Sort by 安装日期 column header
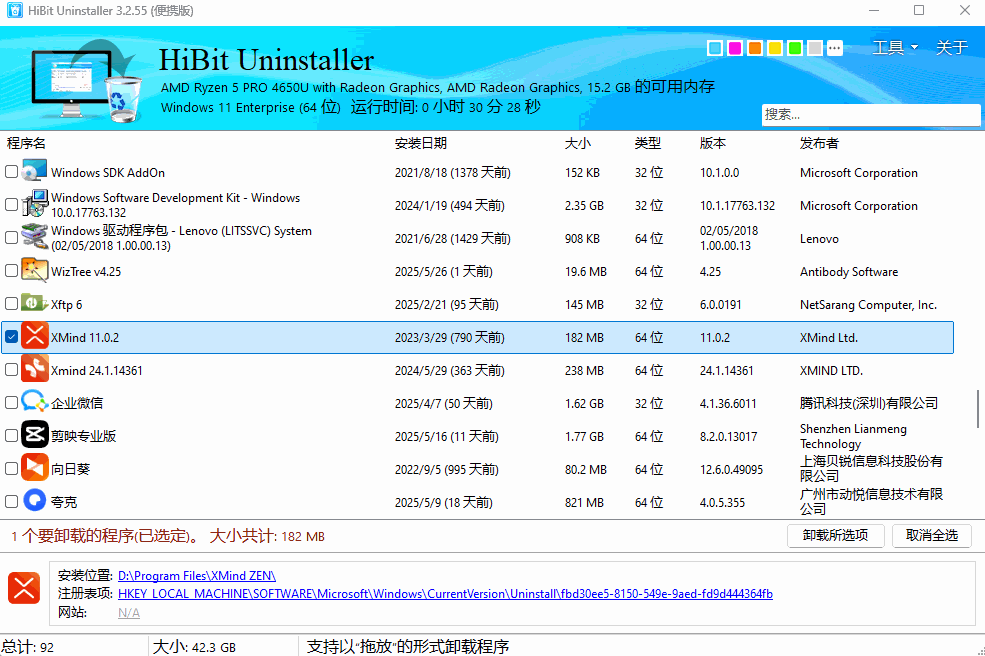This screenshot has width=985, height=656. click(x=420, y=143)
